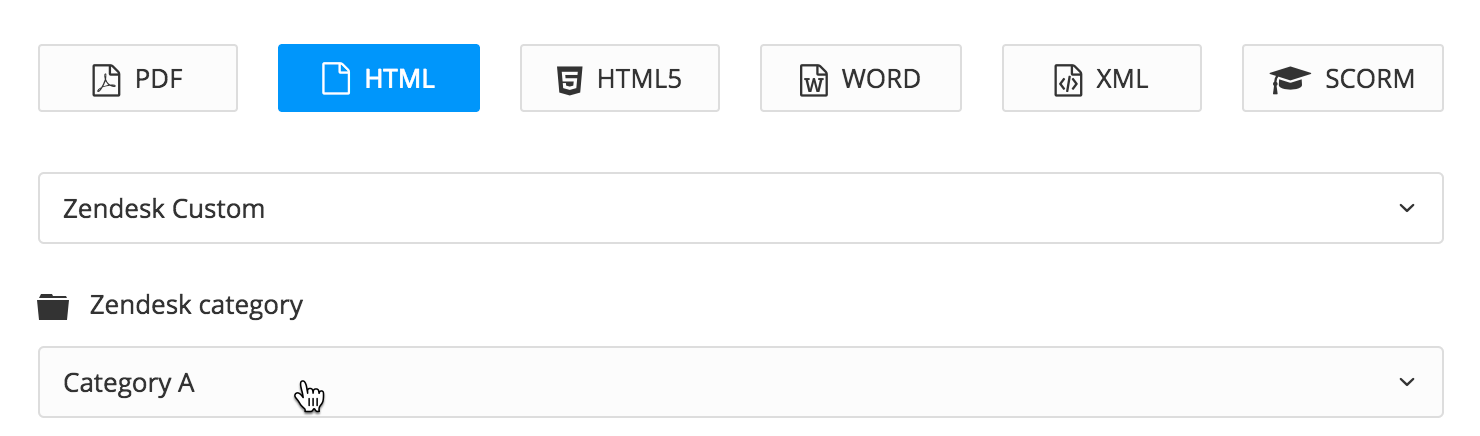Open the Zendesk Custom layout dropdown
The width and height of the screenshot is (1480, 436).
pyautogui.click(x=740, y=209)
